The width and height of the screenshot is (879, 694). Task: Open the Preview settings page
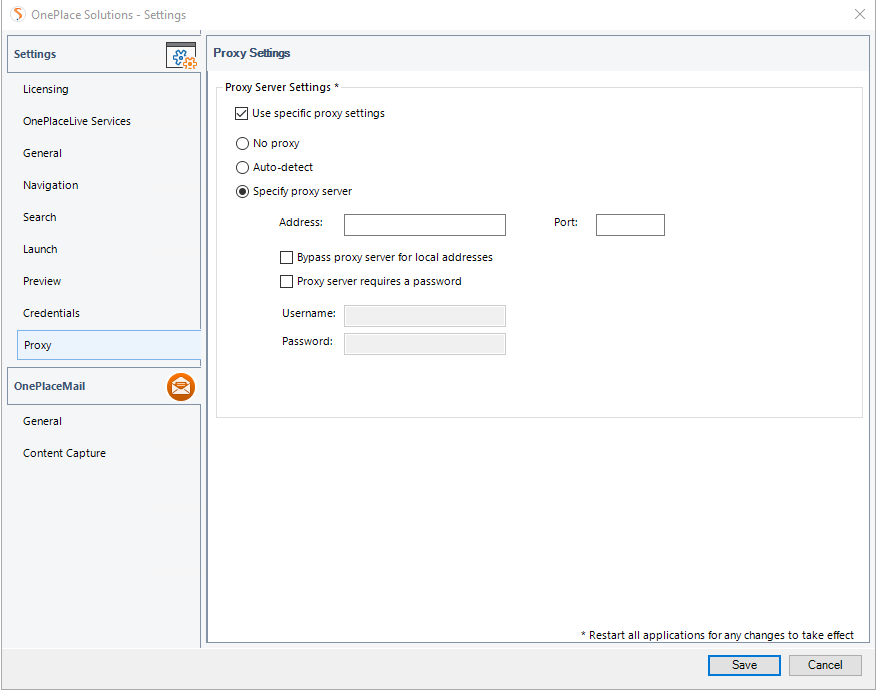(42, 281)
